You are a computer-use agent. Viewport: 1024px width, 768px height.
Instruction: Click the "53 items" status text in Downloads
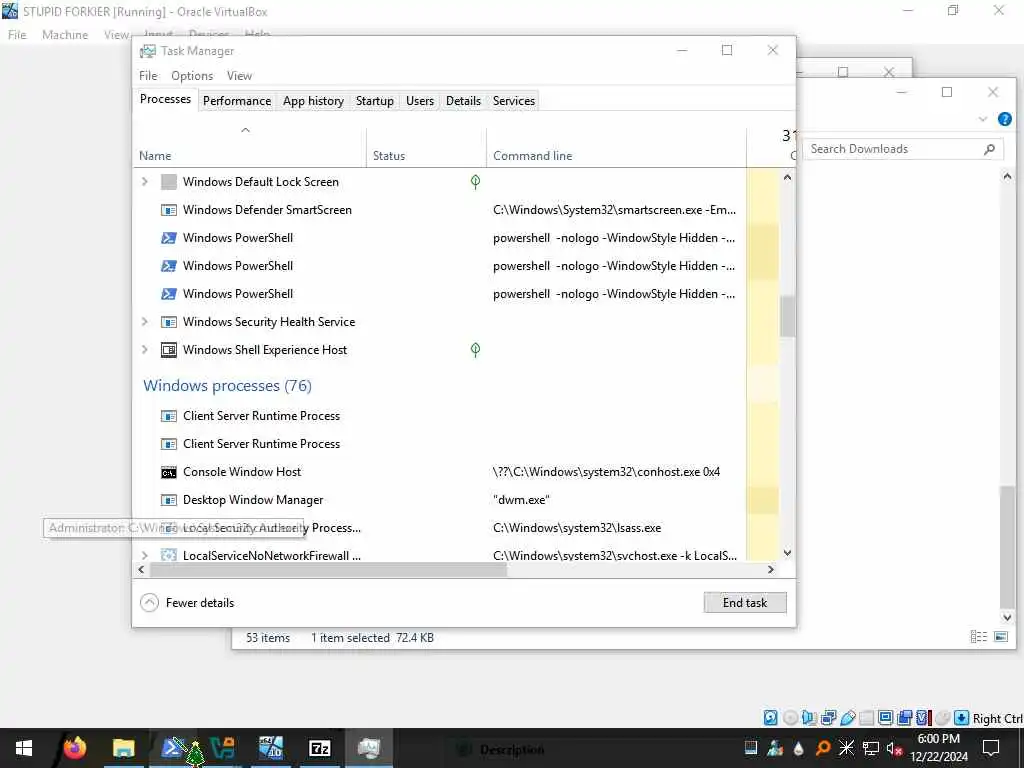click(x=268, y=638)
